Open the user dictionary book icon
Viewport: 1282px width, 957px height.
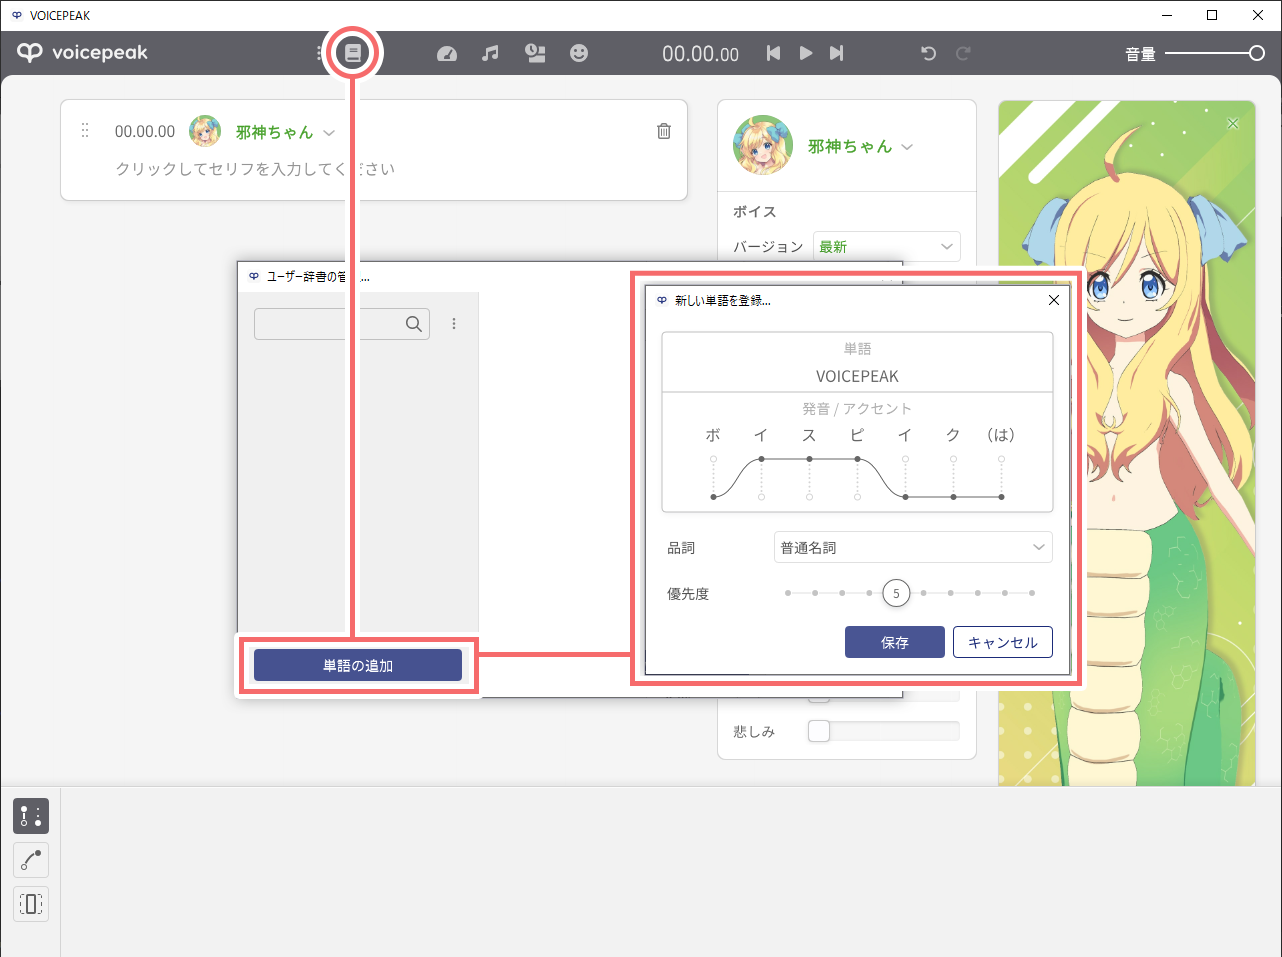click(353, 53)
